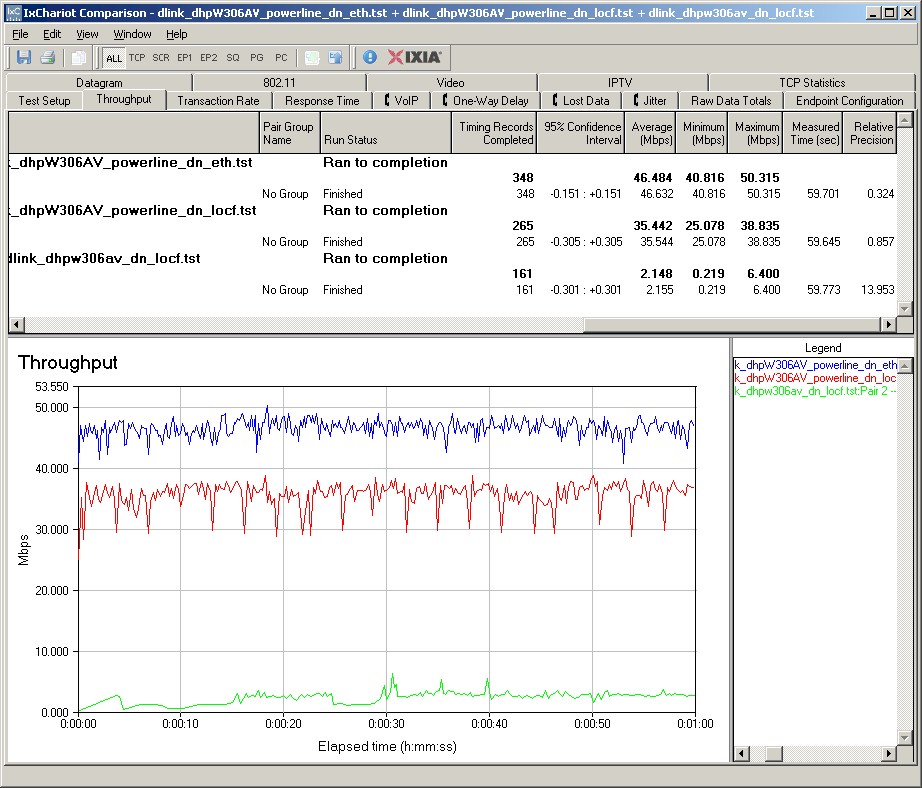922x788 pixels.
Task: Switch to the Video tab
Action: (x=450, y=82)
